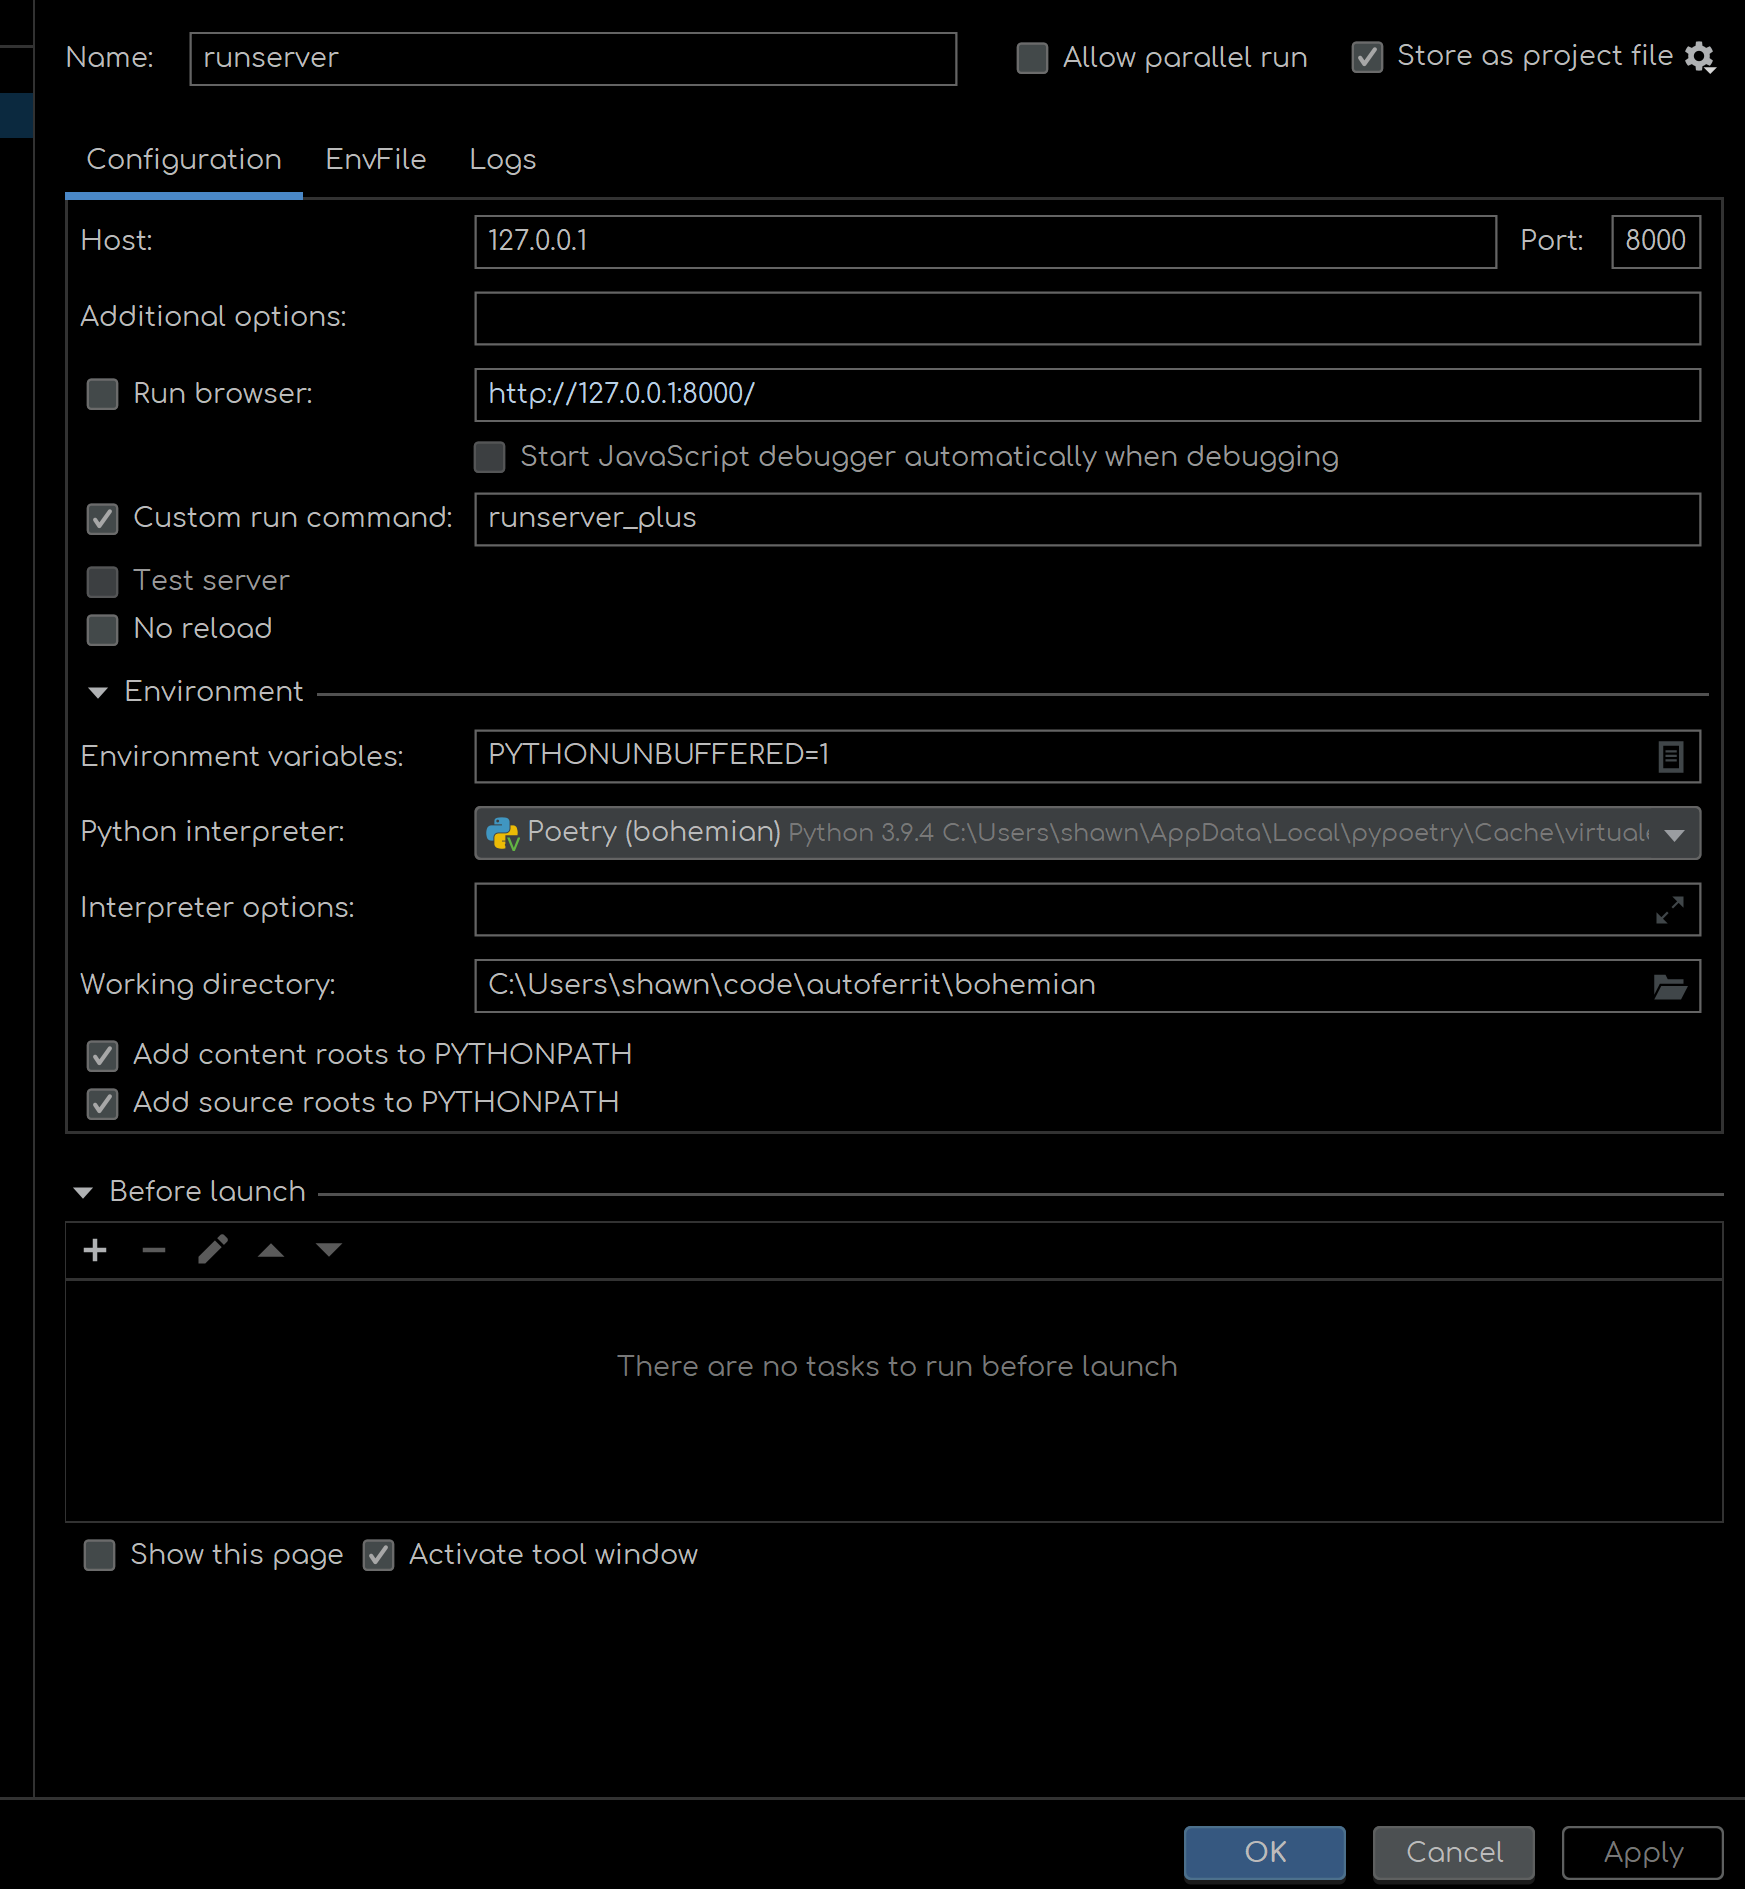Open environment variables editor icon
1745x1889 pixels.
1670,756
